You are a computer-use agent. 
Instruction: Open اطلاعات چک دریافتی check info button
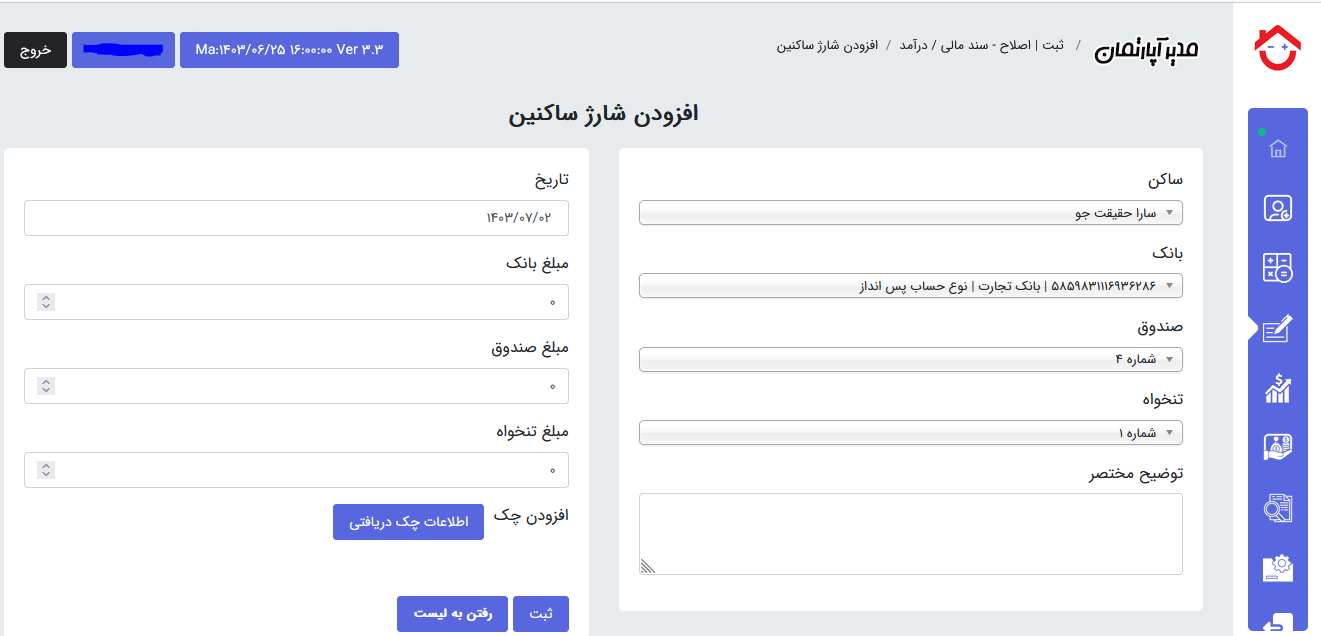point(408,522)
